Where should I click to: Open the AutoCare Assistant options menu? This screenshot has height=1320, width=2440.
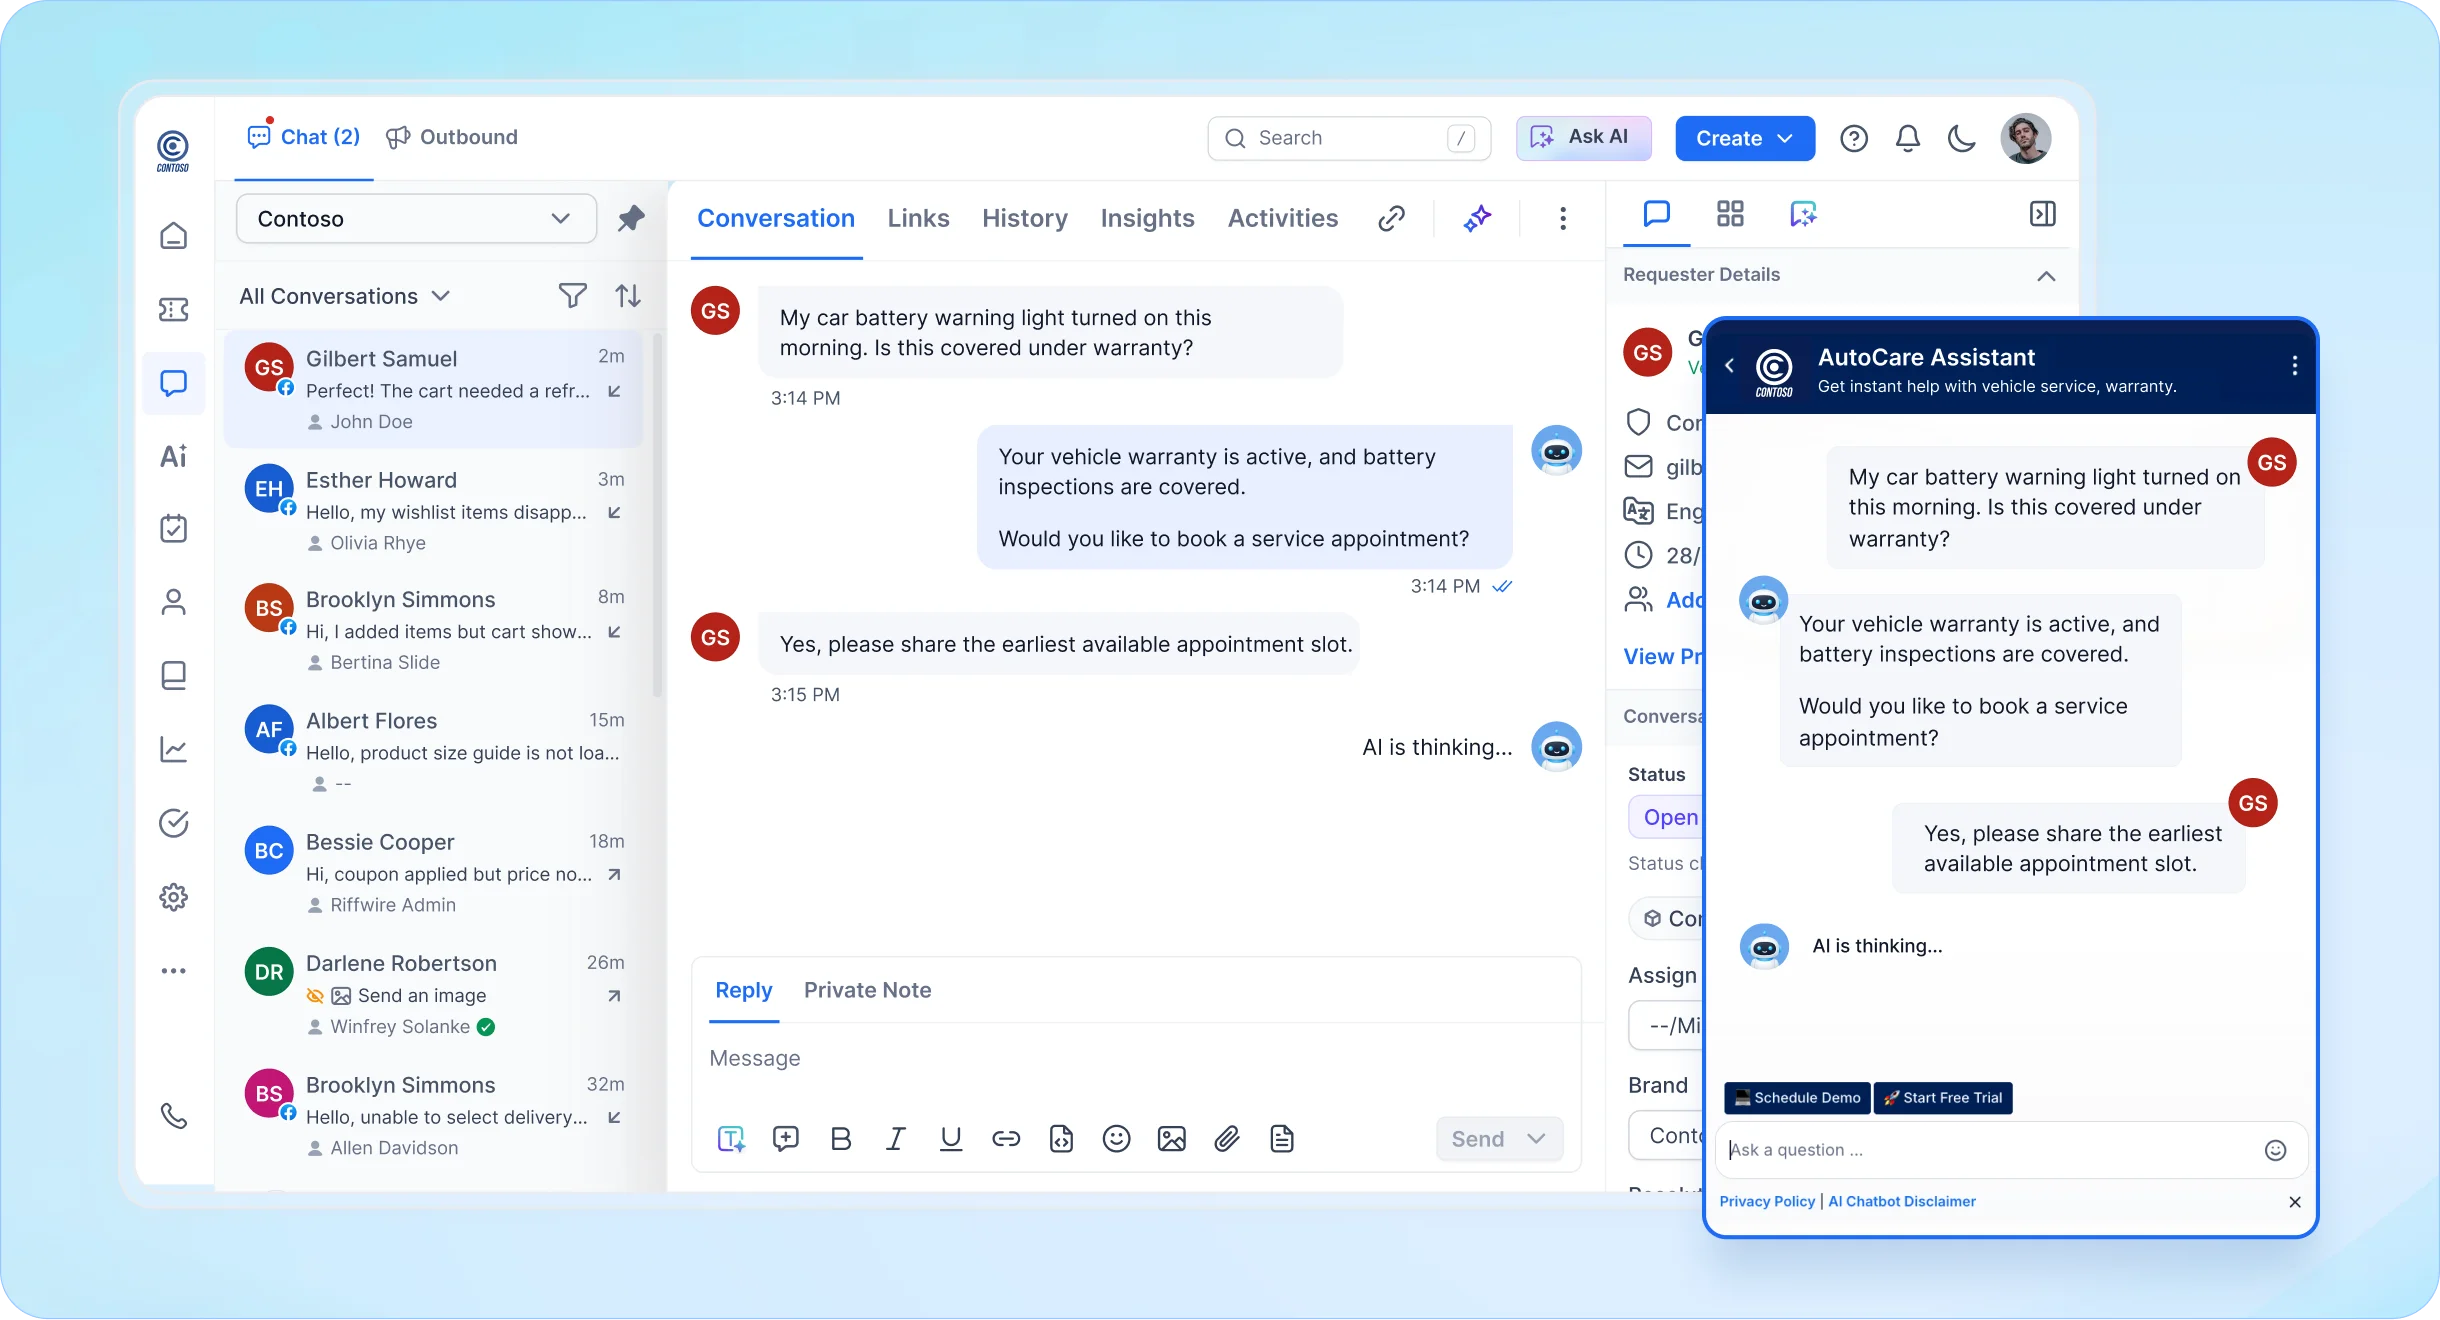coord(2294,366)
